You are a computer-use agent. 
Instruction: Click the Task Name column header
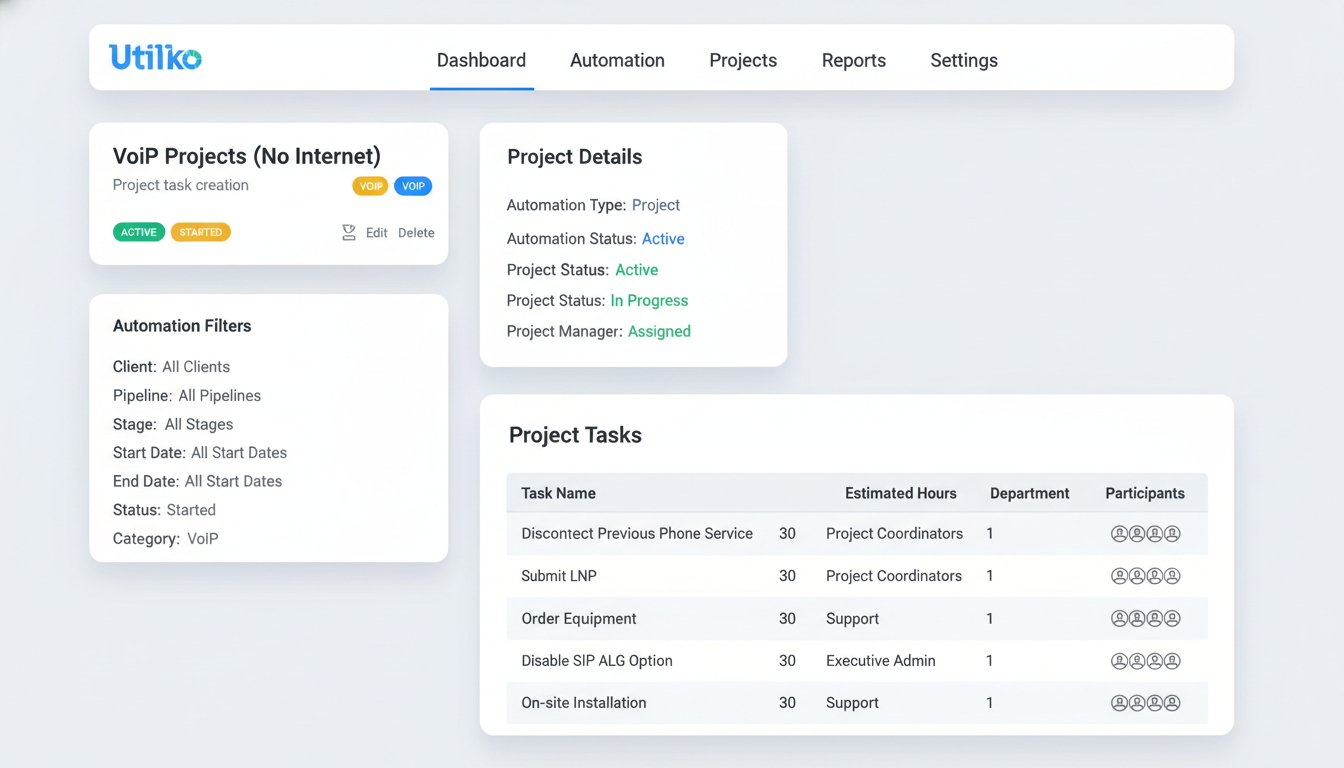pyautogui.click(x=558, y=493)
